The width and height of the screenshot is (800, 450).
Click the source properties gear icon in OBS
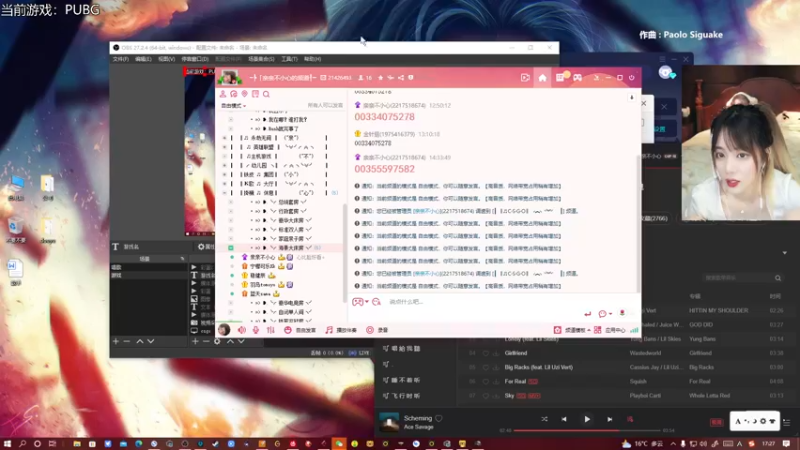coord(217,341)
